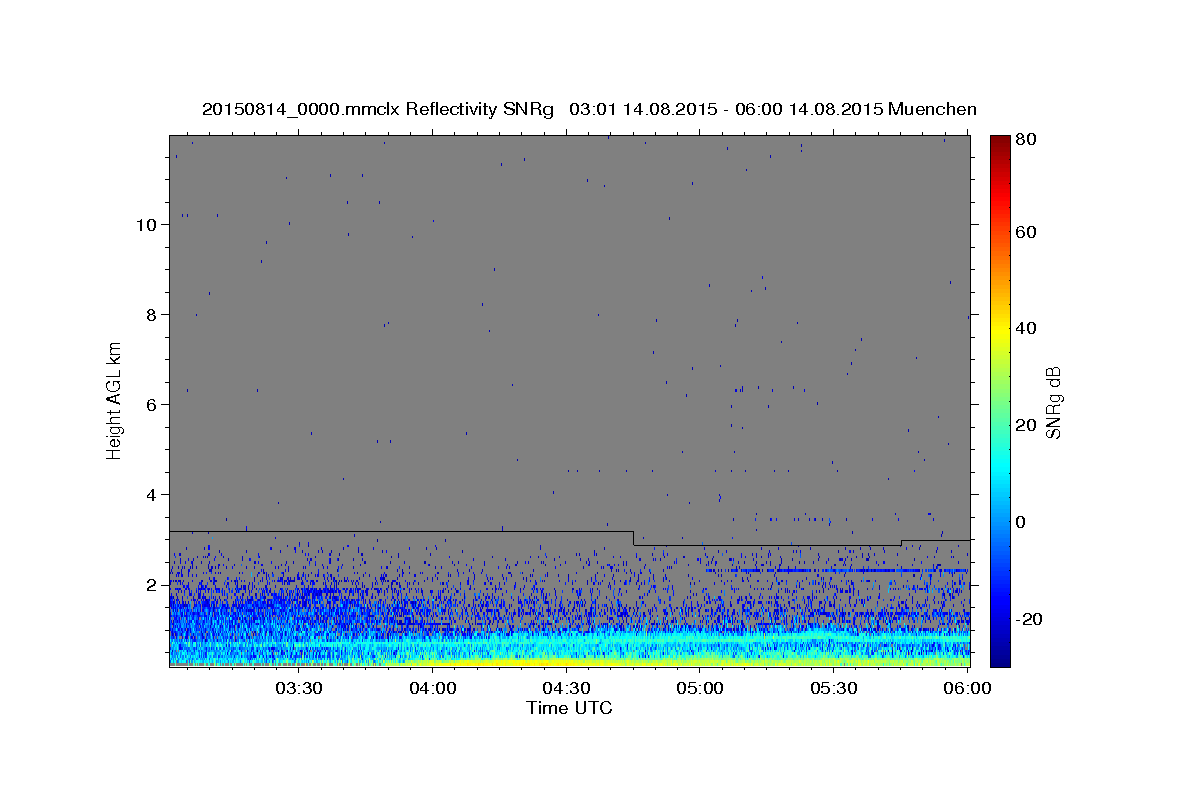This screenshot has width=1200, height=800.
Task: Click the colorbar value 40
Action: [x=1025, y=328]
